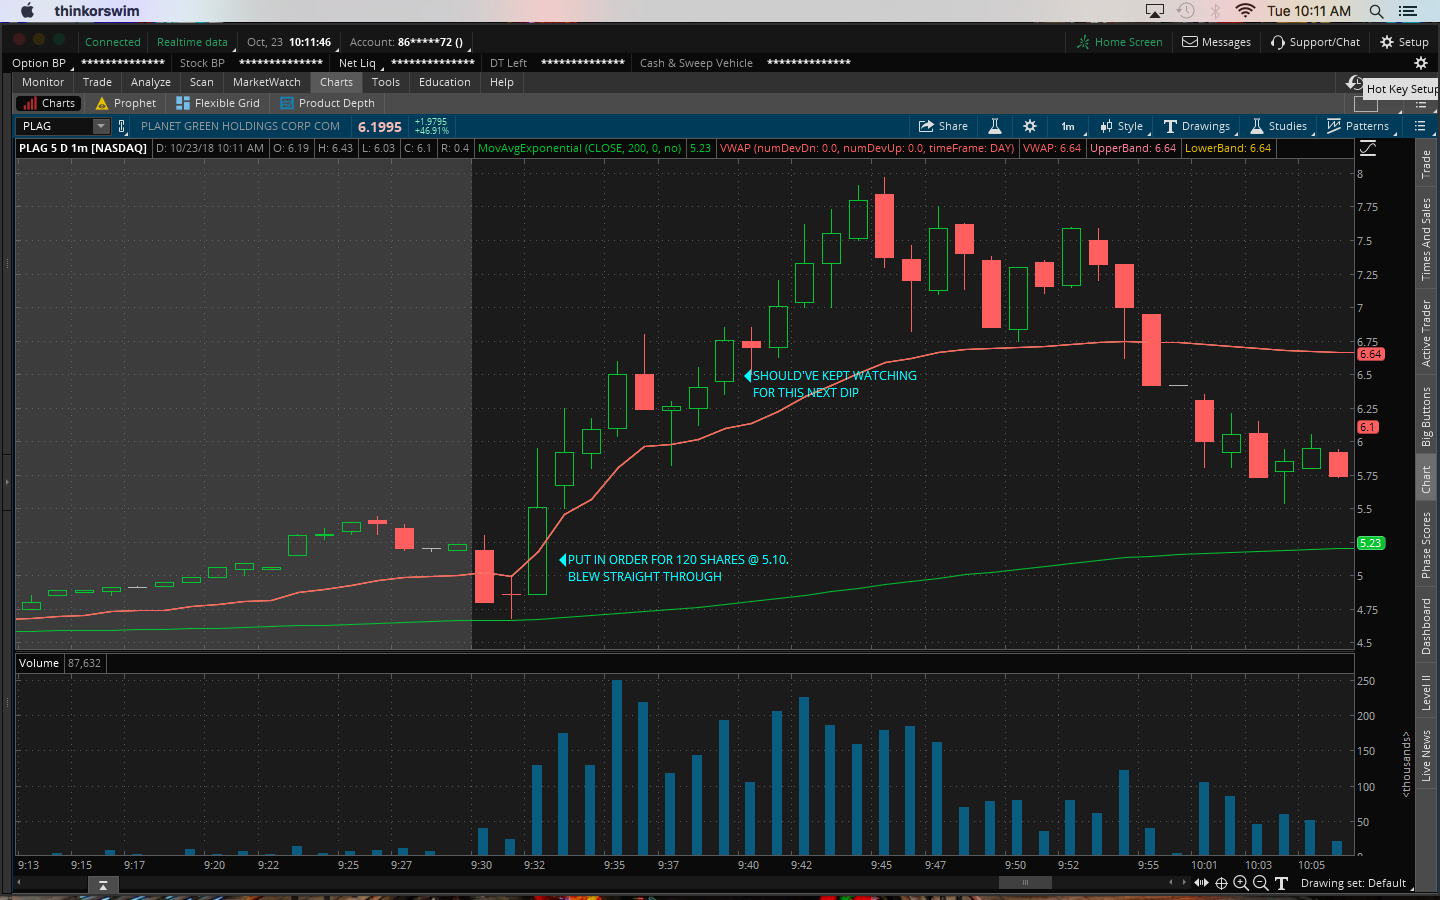Screen dimensions: 1440x900
Task: Switch to Flexible Grid layout
Action: 218,103
